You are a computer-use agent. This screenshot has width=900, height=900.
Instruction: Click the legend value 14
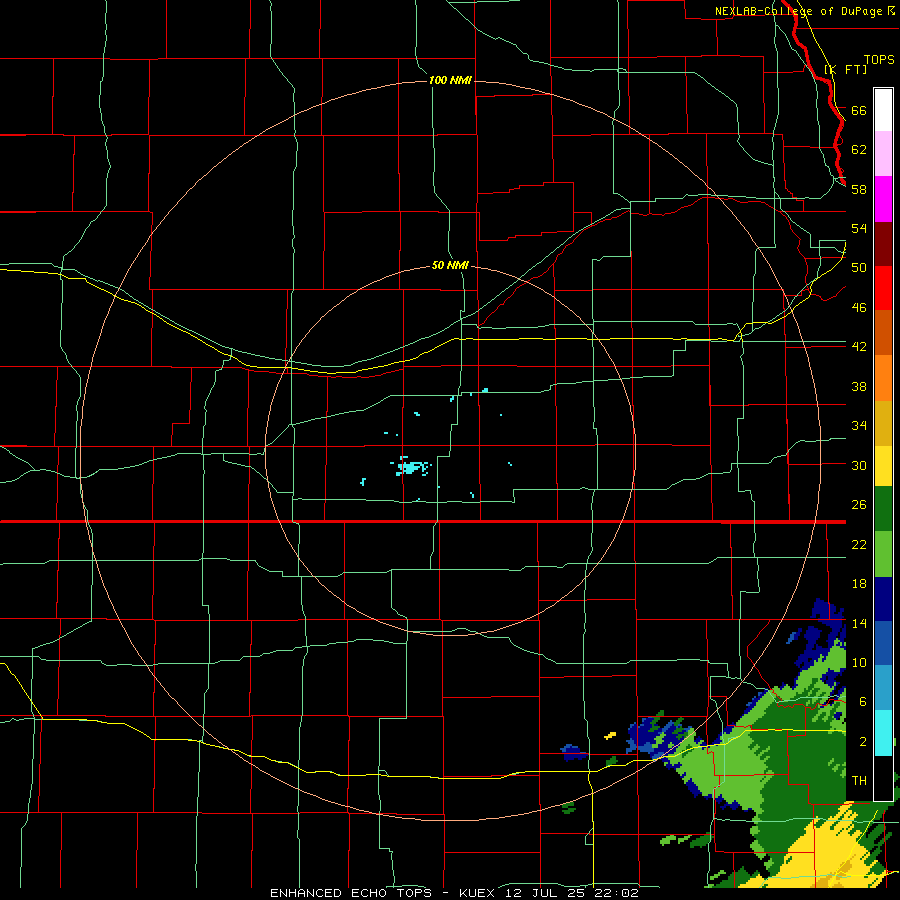859,623
